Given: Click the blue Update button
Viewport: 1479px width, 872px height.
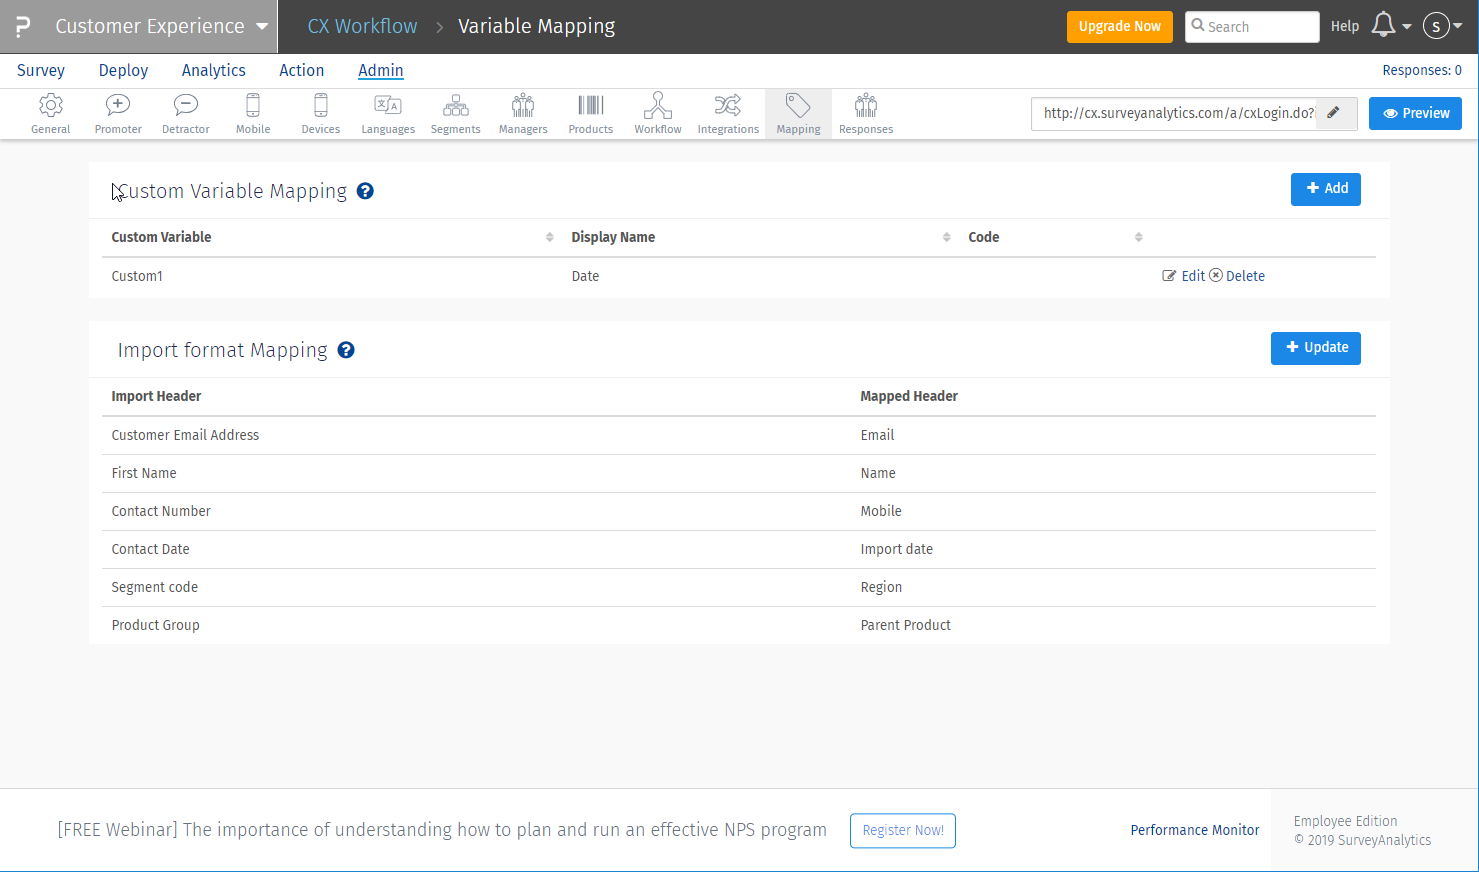Looking at the screenshot, I should point(1315,348).
